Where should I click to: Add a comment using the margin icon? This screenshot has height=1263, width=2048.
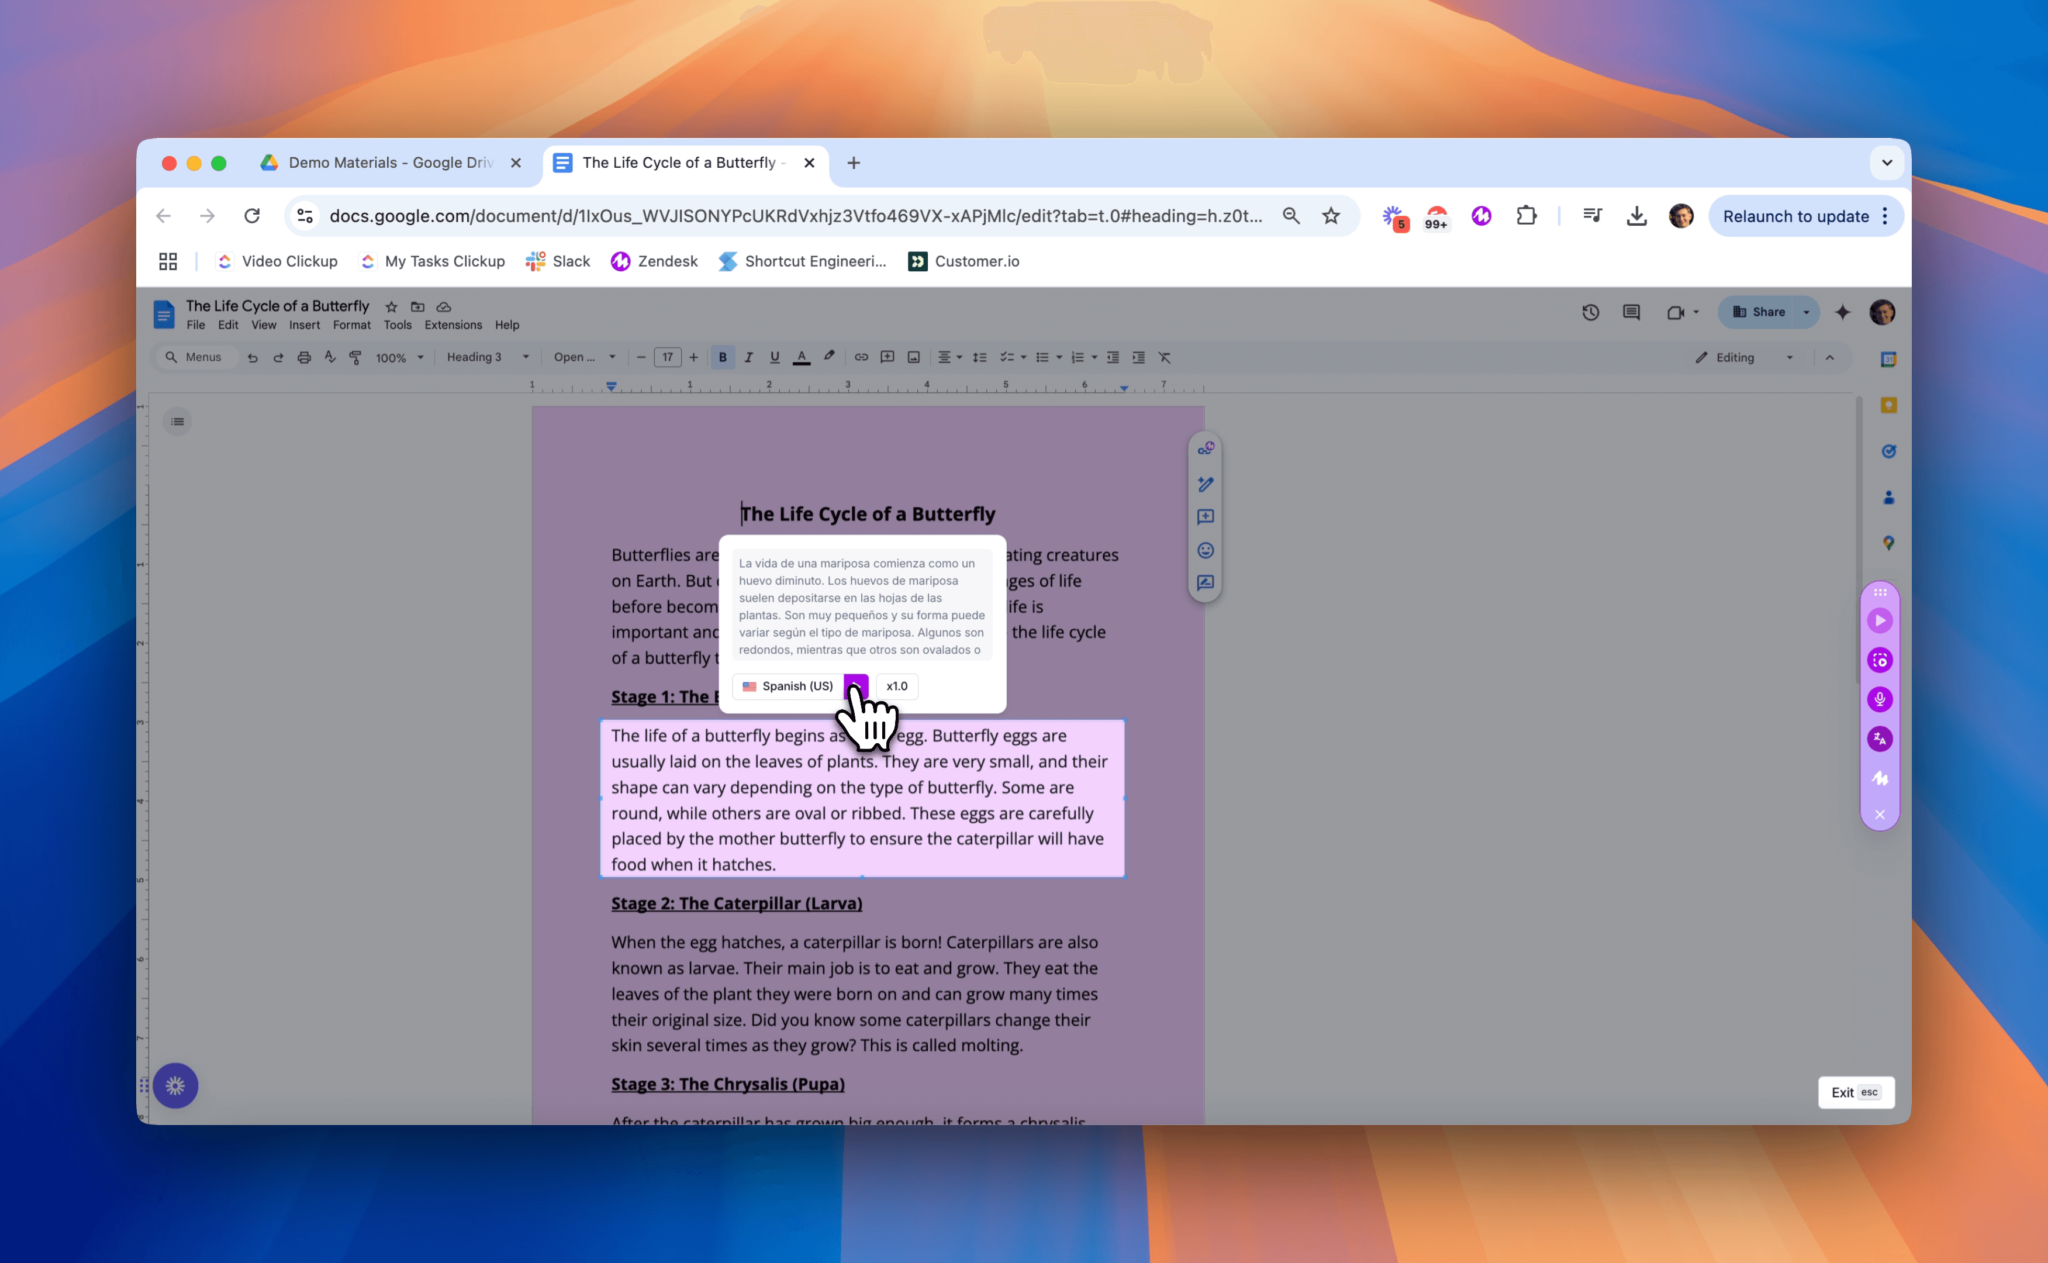(1204, 516)
